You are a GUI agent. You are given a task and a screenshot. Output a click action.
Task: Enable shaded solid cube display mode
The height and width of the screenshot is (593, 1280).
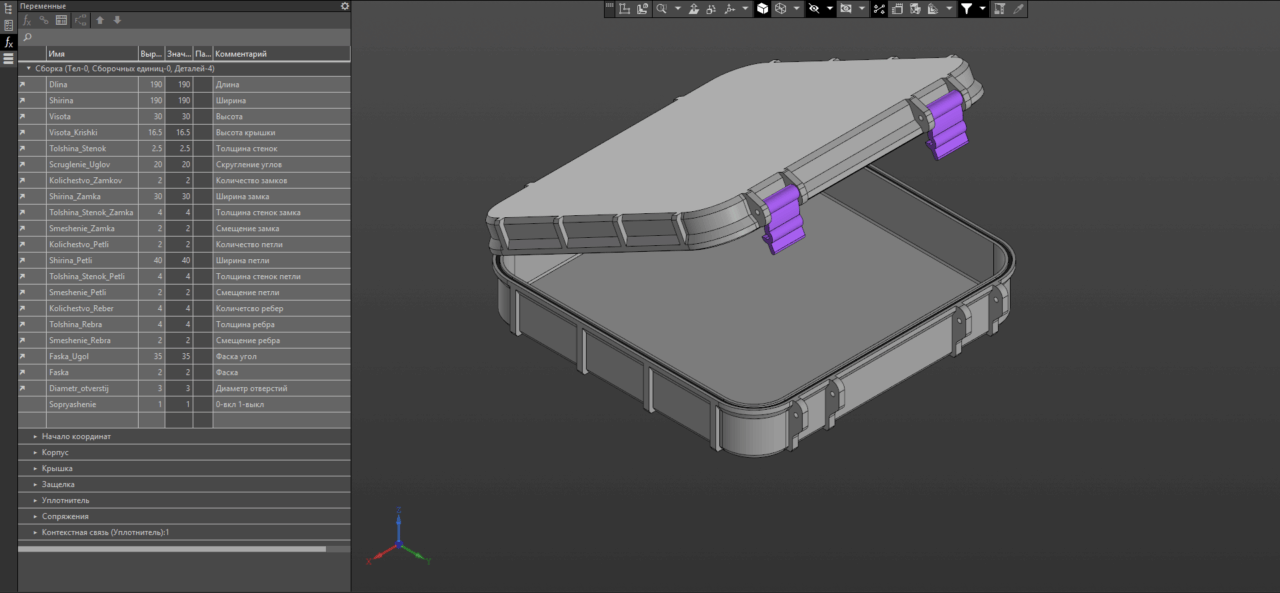(763, 9)
